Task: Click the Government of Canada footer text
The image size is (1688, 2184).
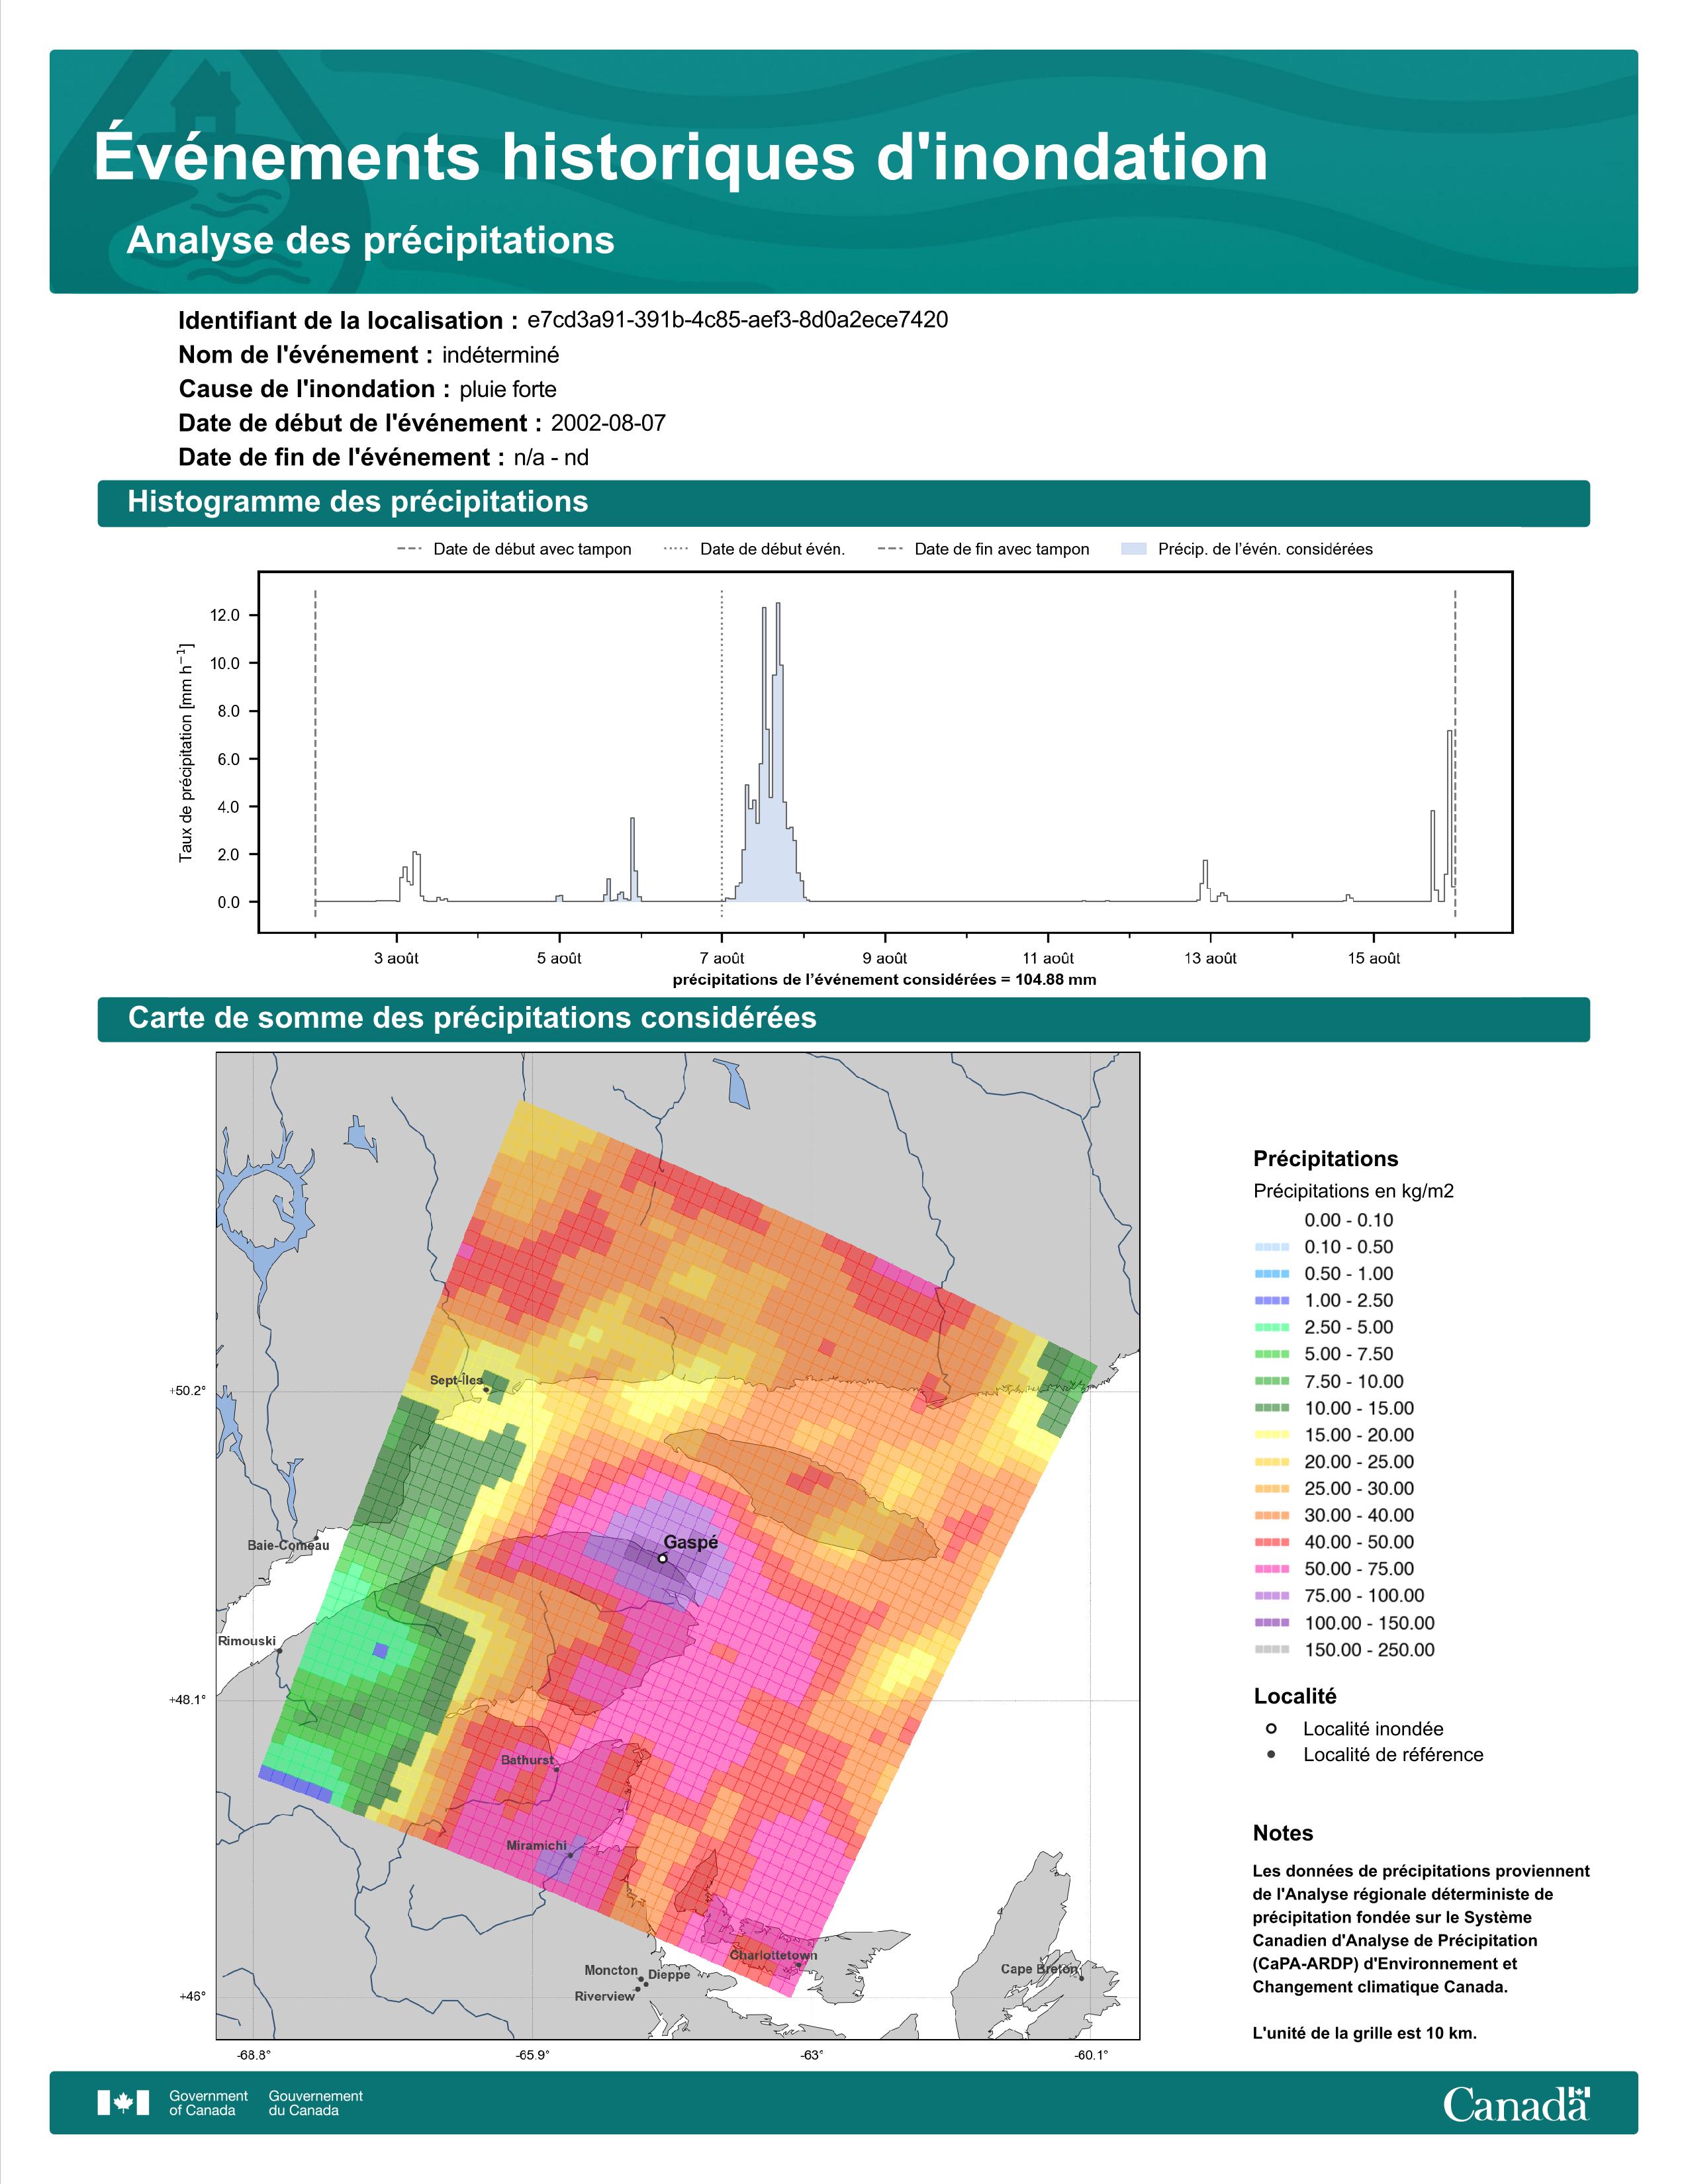Action: pos(208,2103)
